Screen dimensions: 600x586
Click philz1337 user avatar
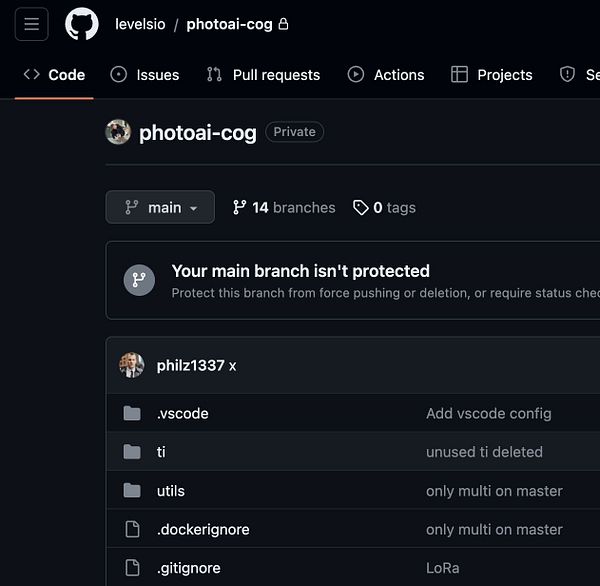click(132, 365)
